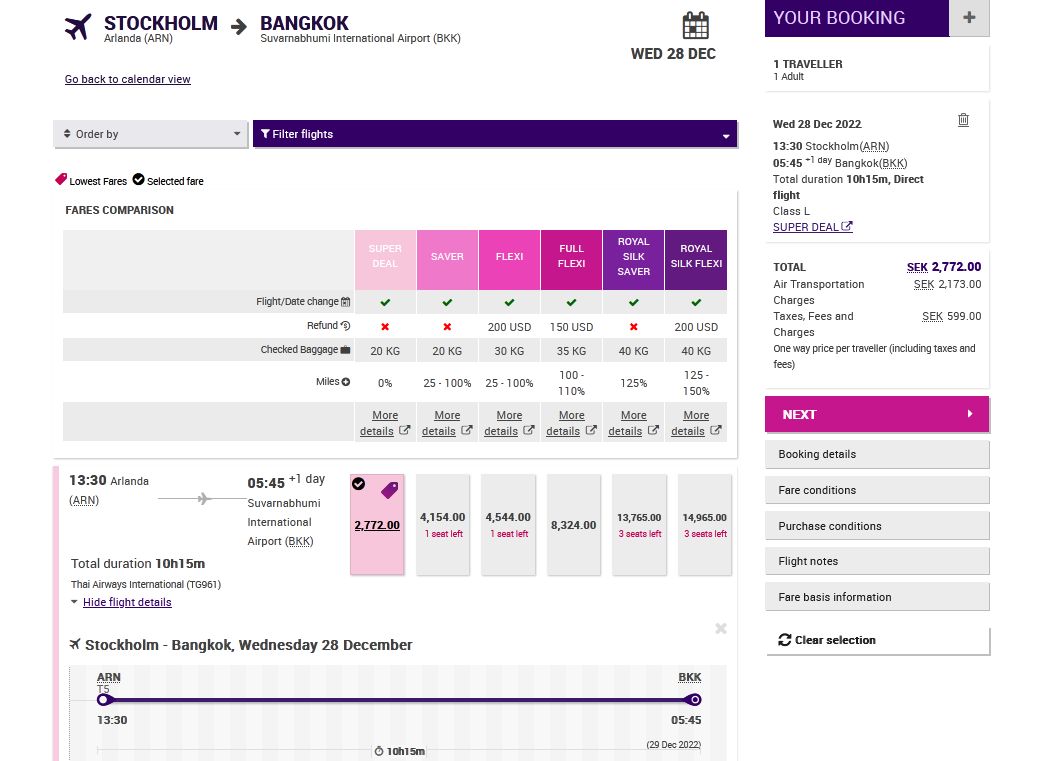Click the SAVER column header

(x=447, y=260)
